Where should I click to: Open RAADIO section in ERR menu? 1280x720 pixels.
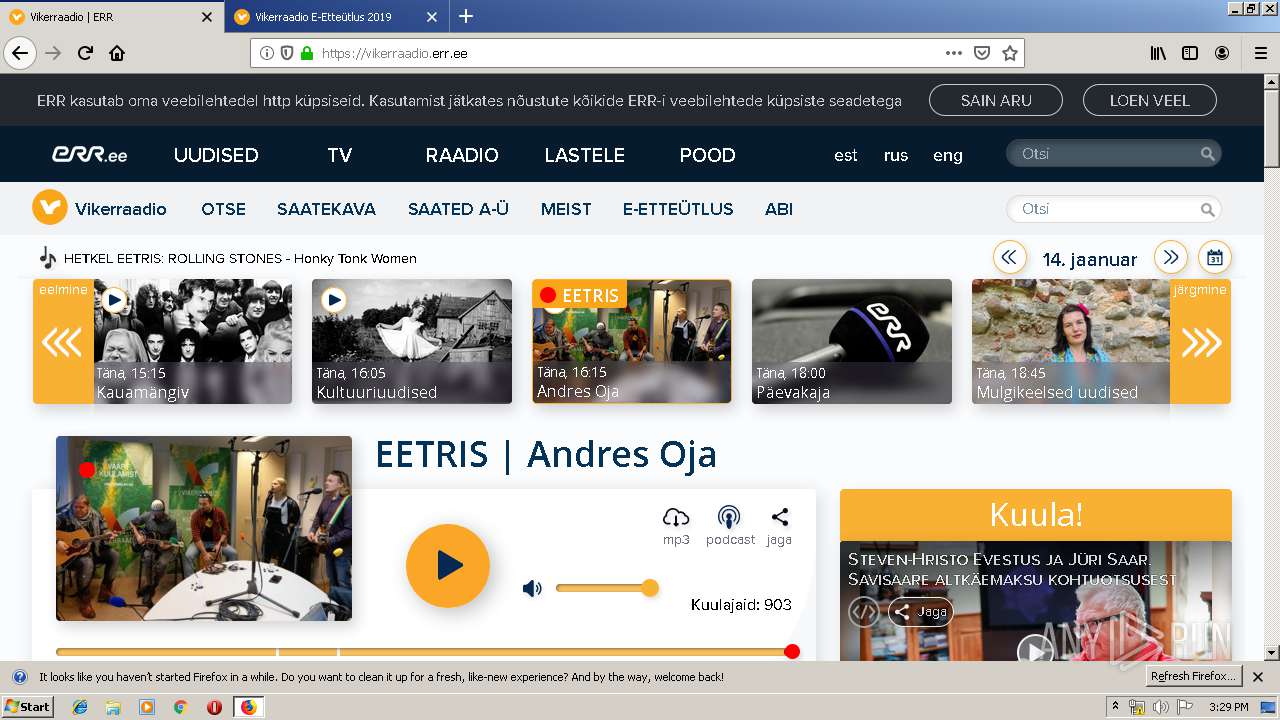[x=462, y=155]
